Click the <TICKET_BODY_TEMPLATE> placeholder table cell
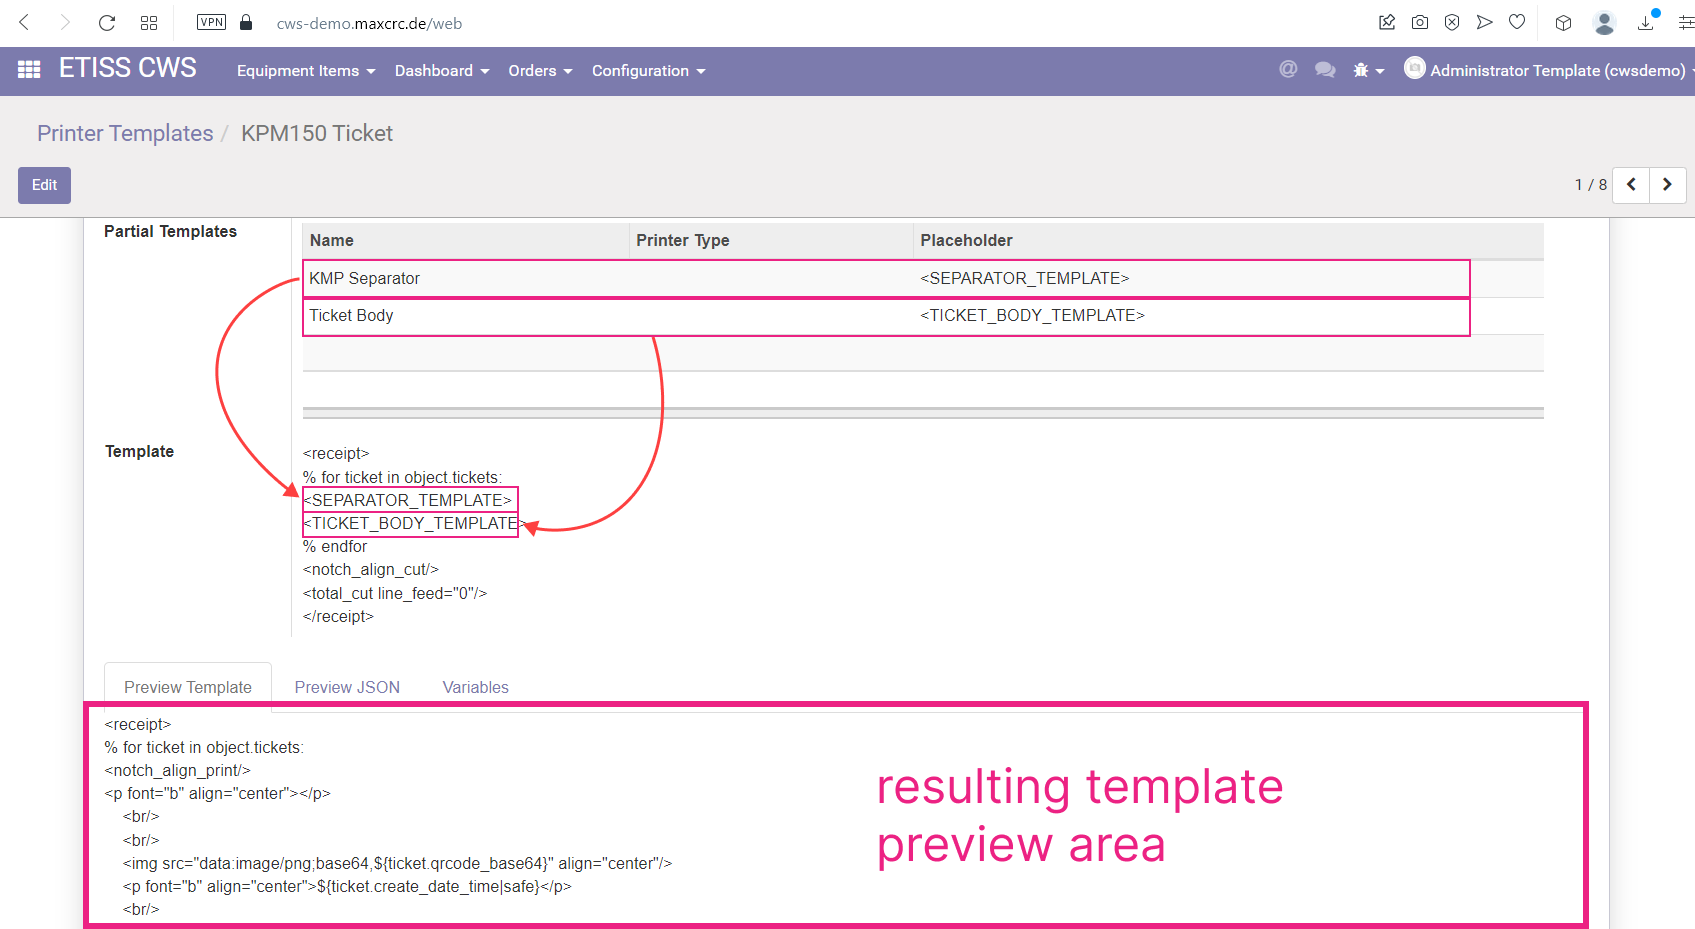Image resolution: width=1695 pixels, height=929 pixels. tap(1032, 315)
